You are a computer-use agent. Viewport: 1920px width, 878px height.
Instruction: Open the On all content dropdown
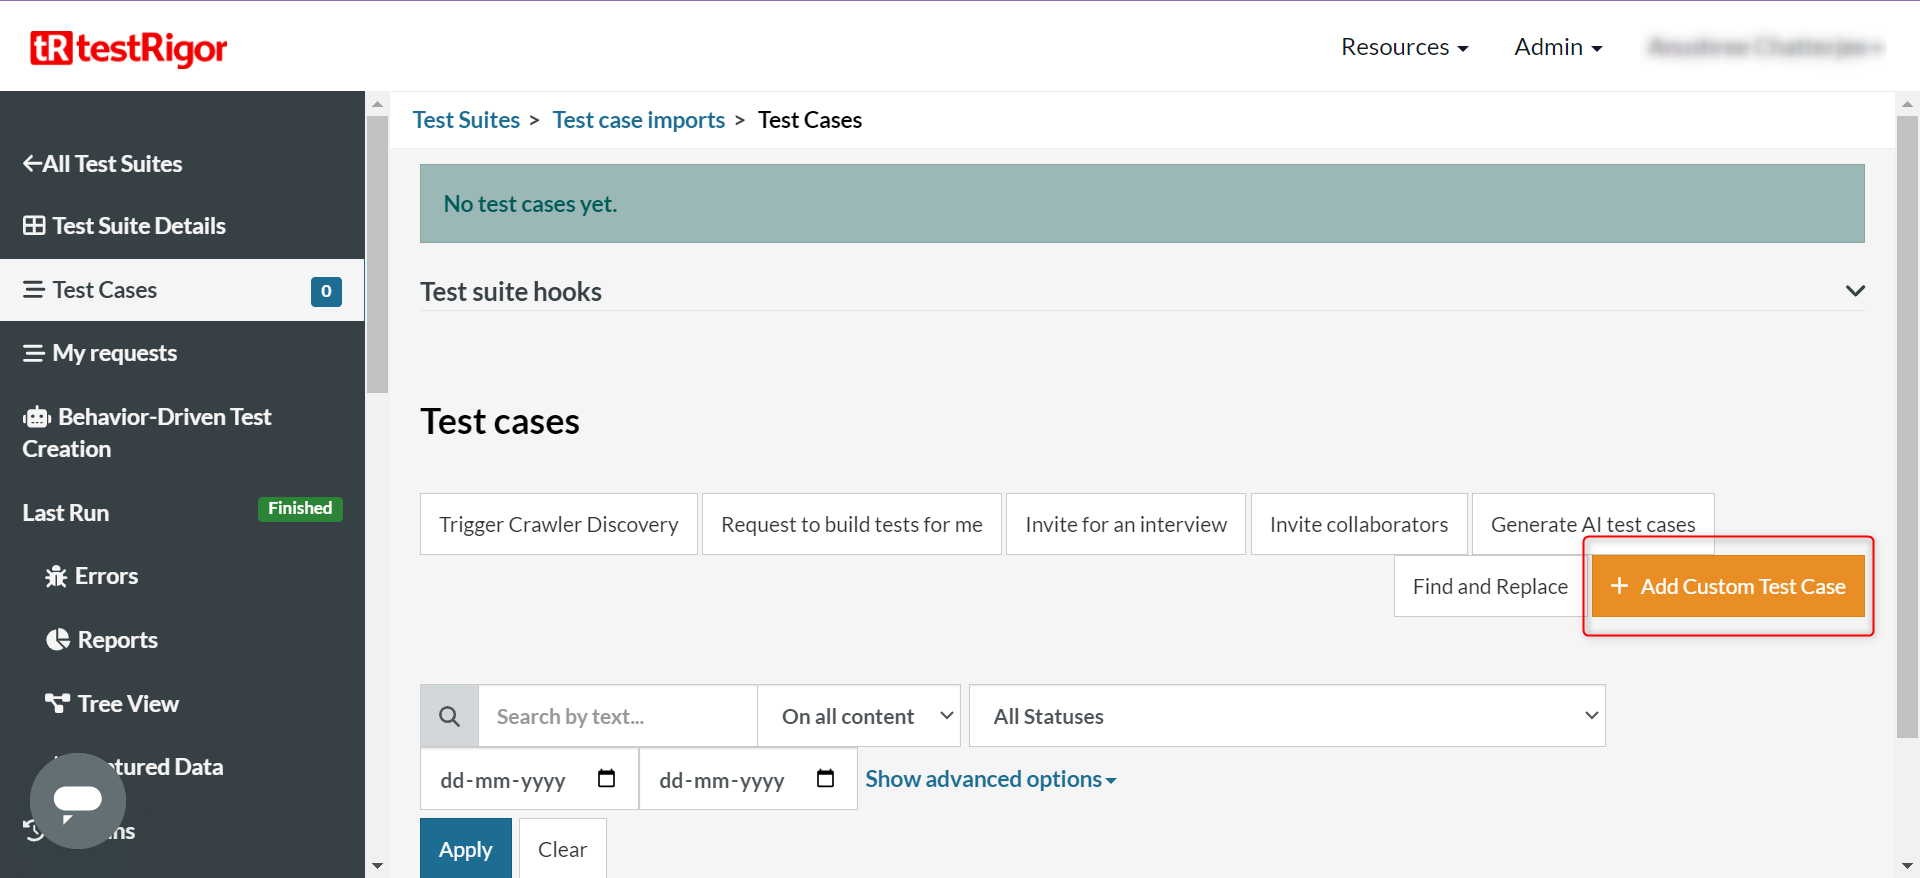(x=858, y=716)
